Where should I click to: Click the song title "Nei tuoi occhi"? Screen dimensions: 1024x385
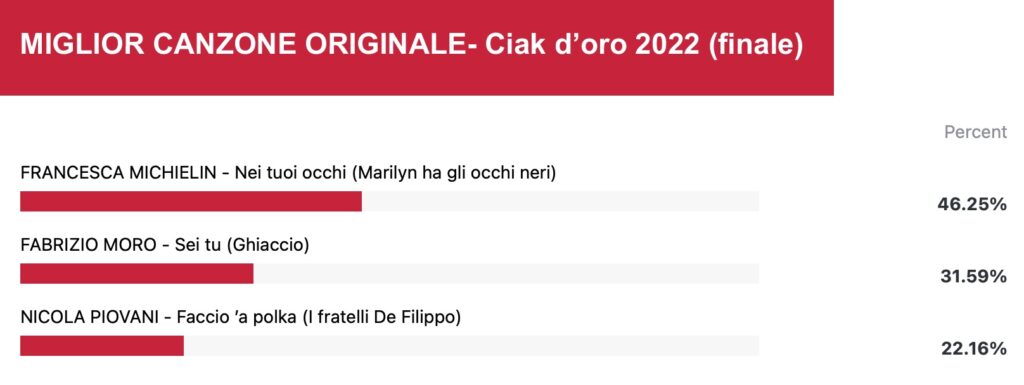[291, 174]
